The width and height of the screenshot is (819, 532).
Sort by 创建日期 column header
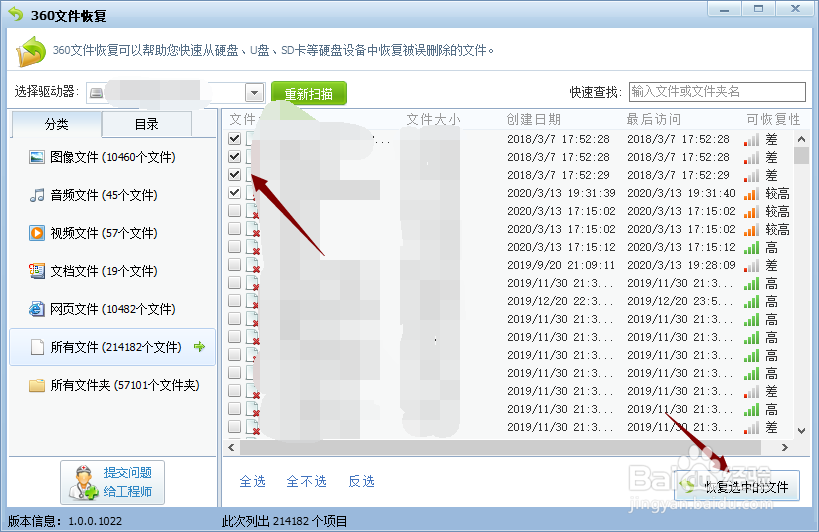[x=533, y=120]
